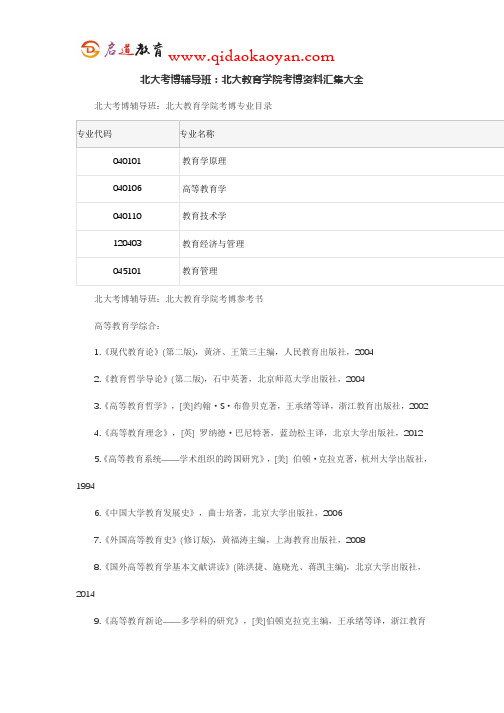The width and height of the screenshot is (504, 713).
Task: Click the 高等教育学综合 subheading
Action: coord(127,326)
